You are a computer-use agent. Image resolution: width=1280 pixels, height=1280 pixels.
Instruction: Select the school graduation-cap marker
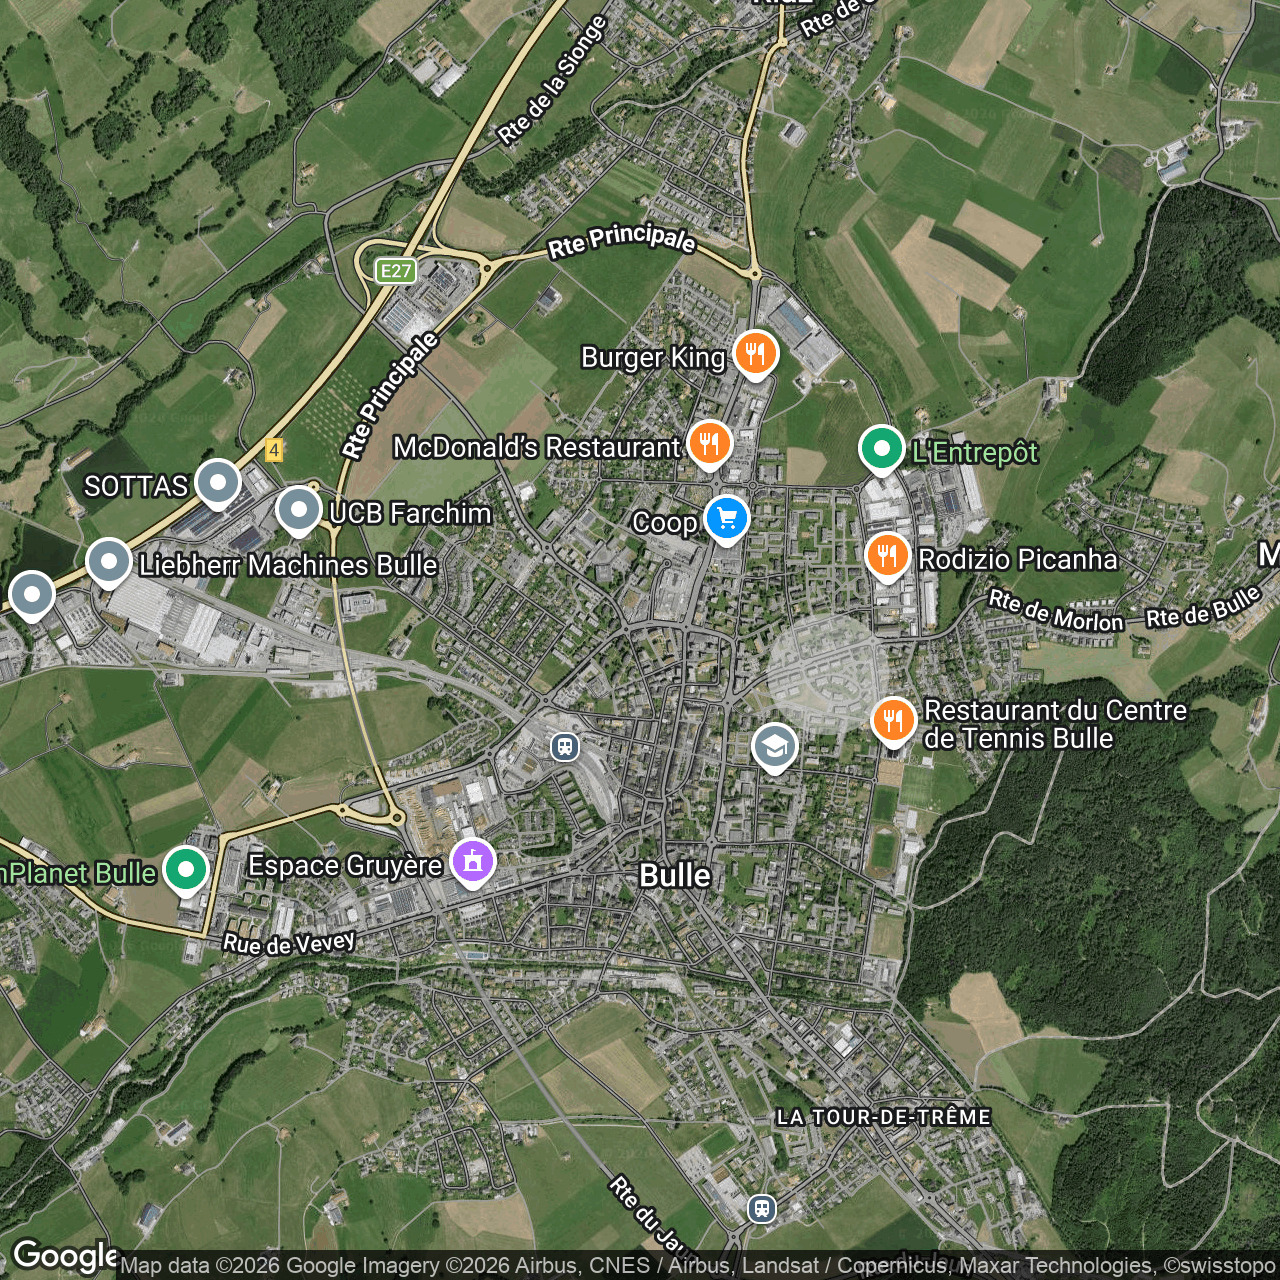point(775,748)
